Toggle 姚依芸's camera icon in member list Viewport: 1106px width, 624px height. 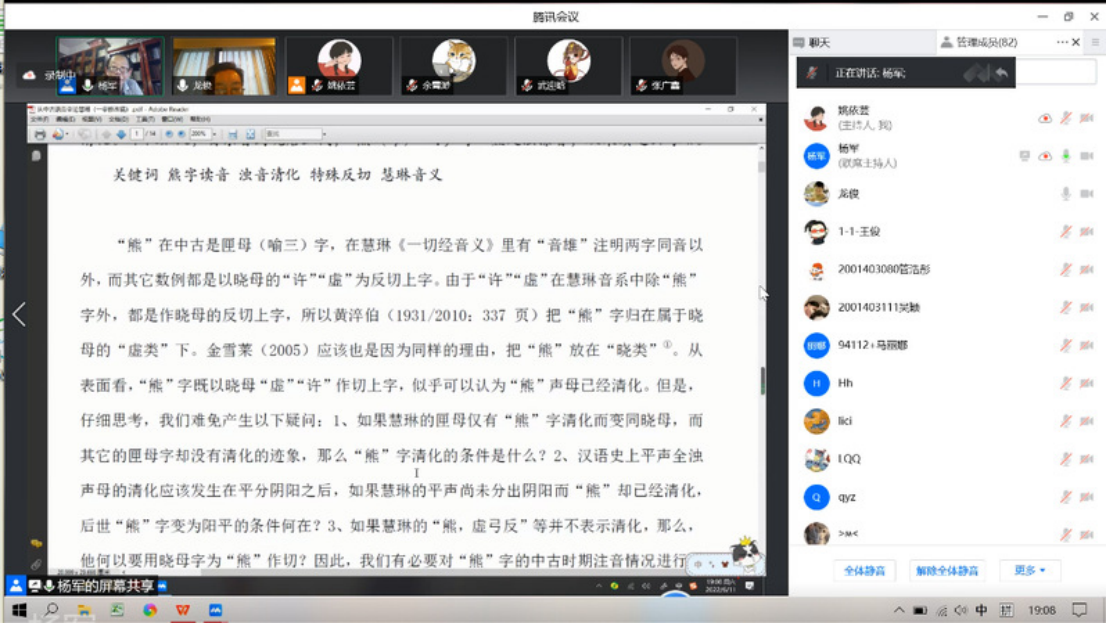click(1086, 118)
